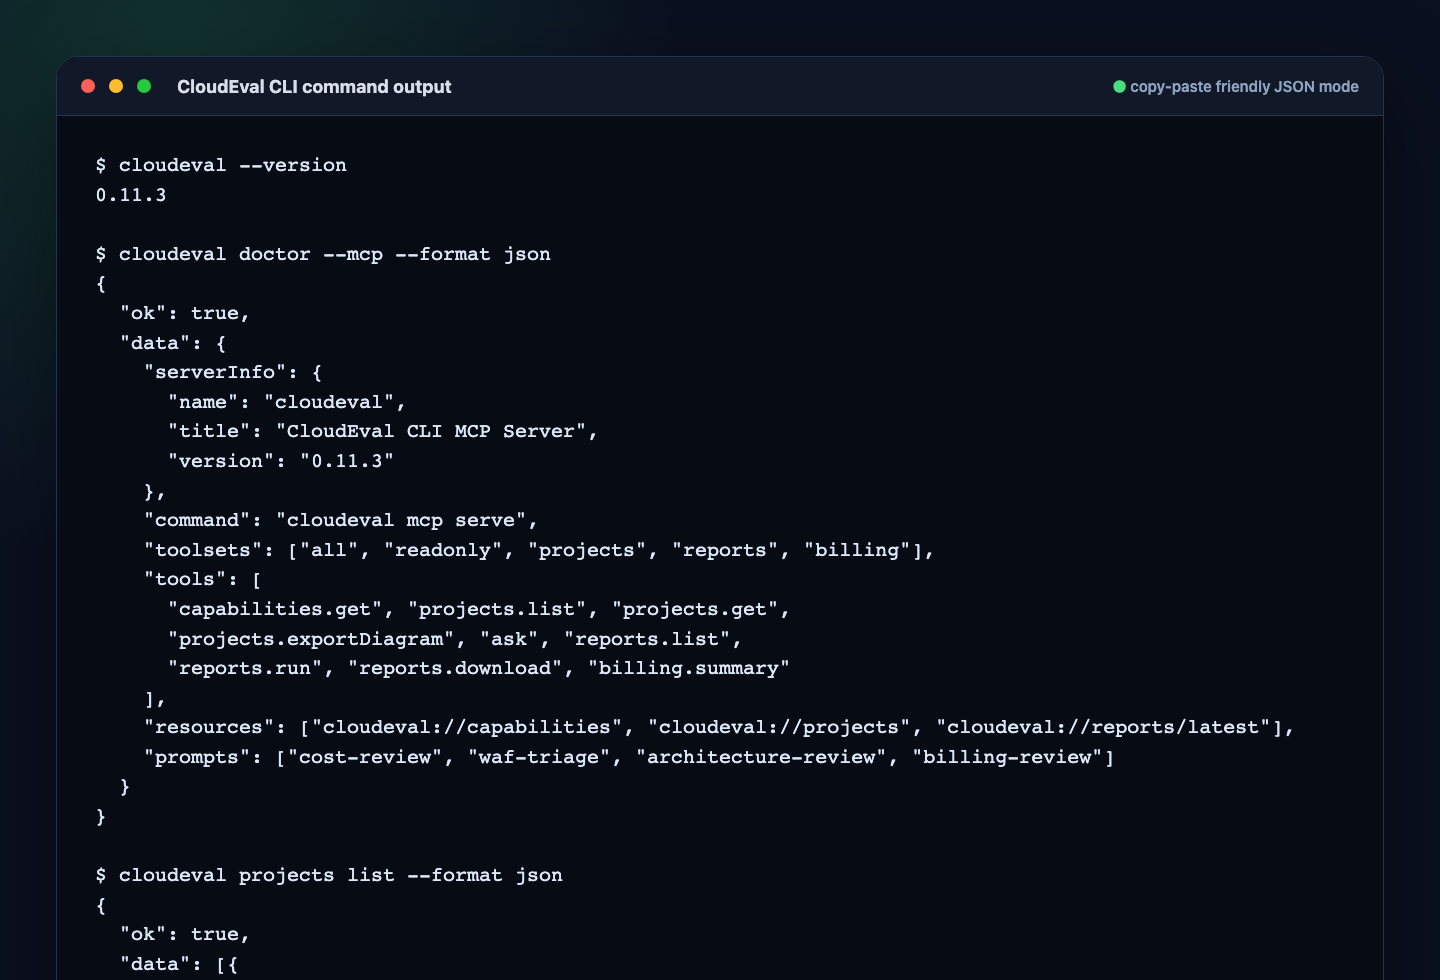1440x980 pixels.
Task: Click the "billing.summary" tool name
Action: pos(689,668)
